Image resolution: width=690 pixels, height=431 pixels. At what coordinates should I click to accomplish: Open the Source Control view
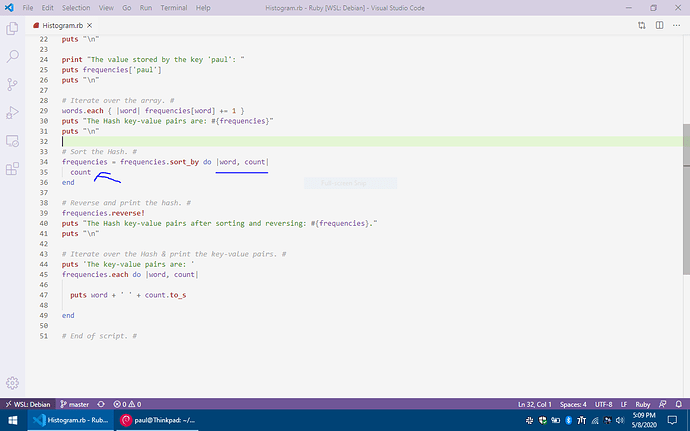[12, 84]
